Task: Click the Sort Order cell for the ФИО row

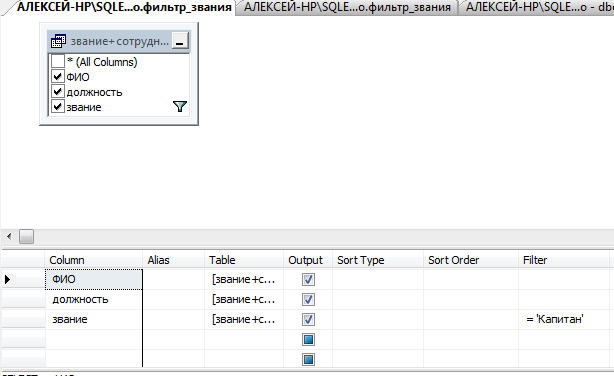Action: point(471,279)
